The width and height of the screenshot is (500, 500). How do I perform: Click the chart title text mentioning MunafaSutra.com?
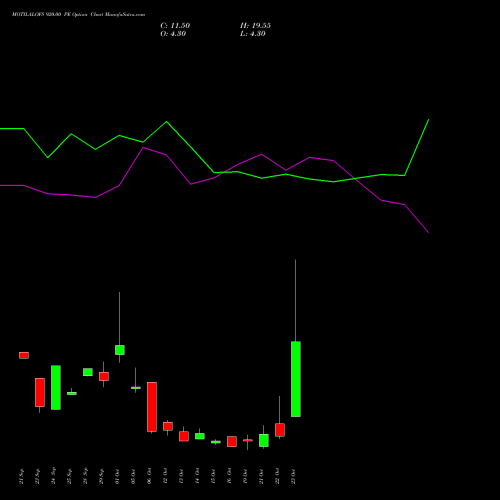78,15
